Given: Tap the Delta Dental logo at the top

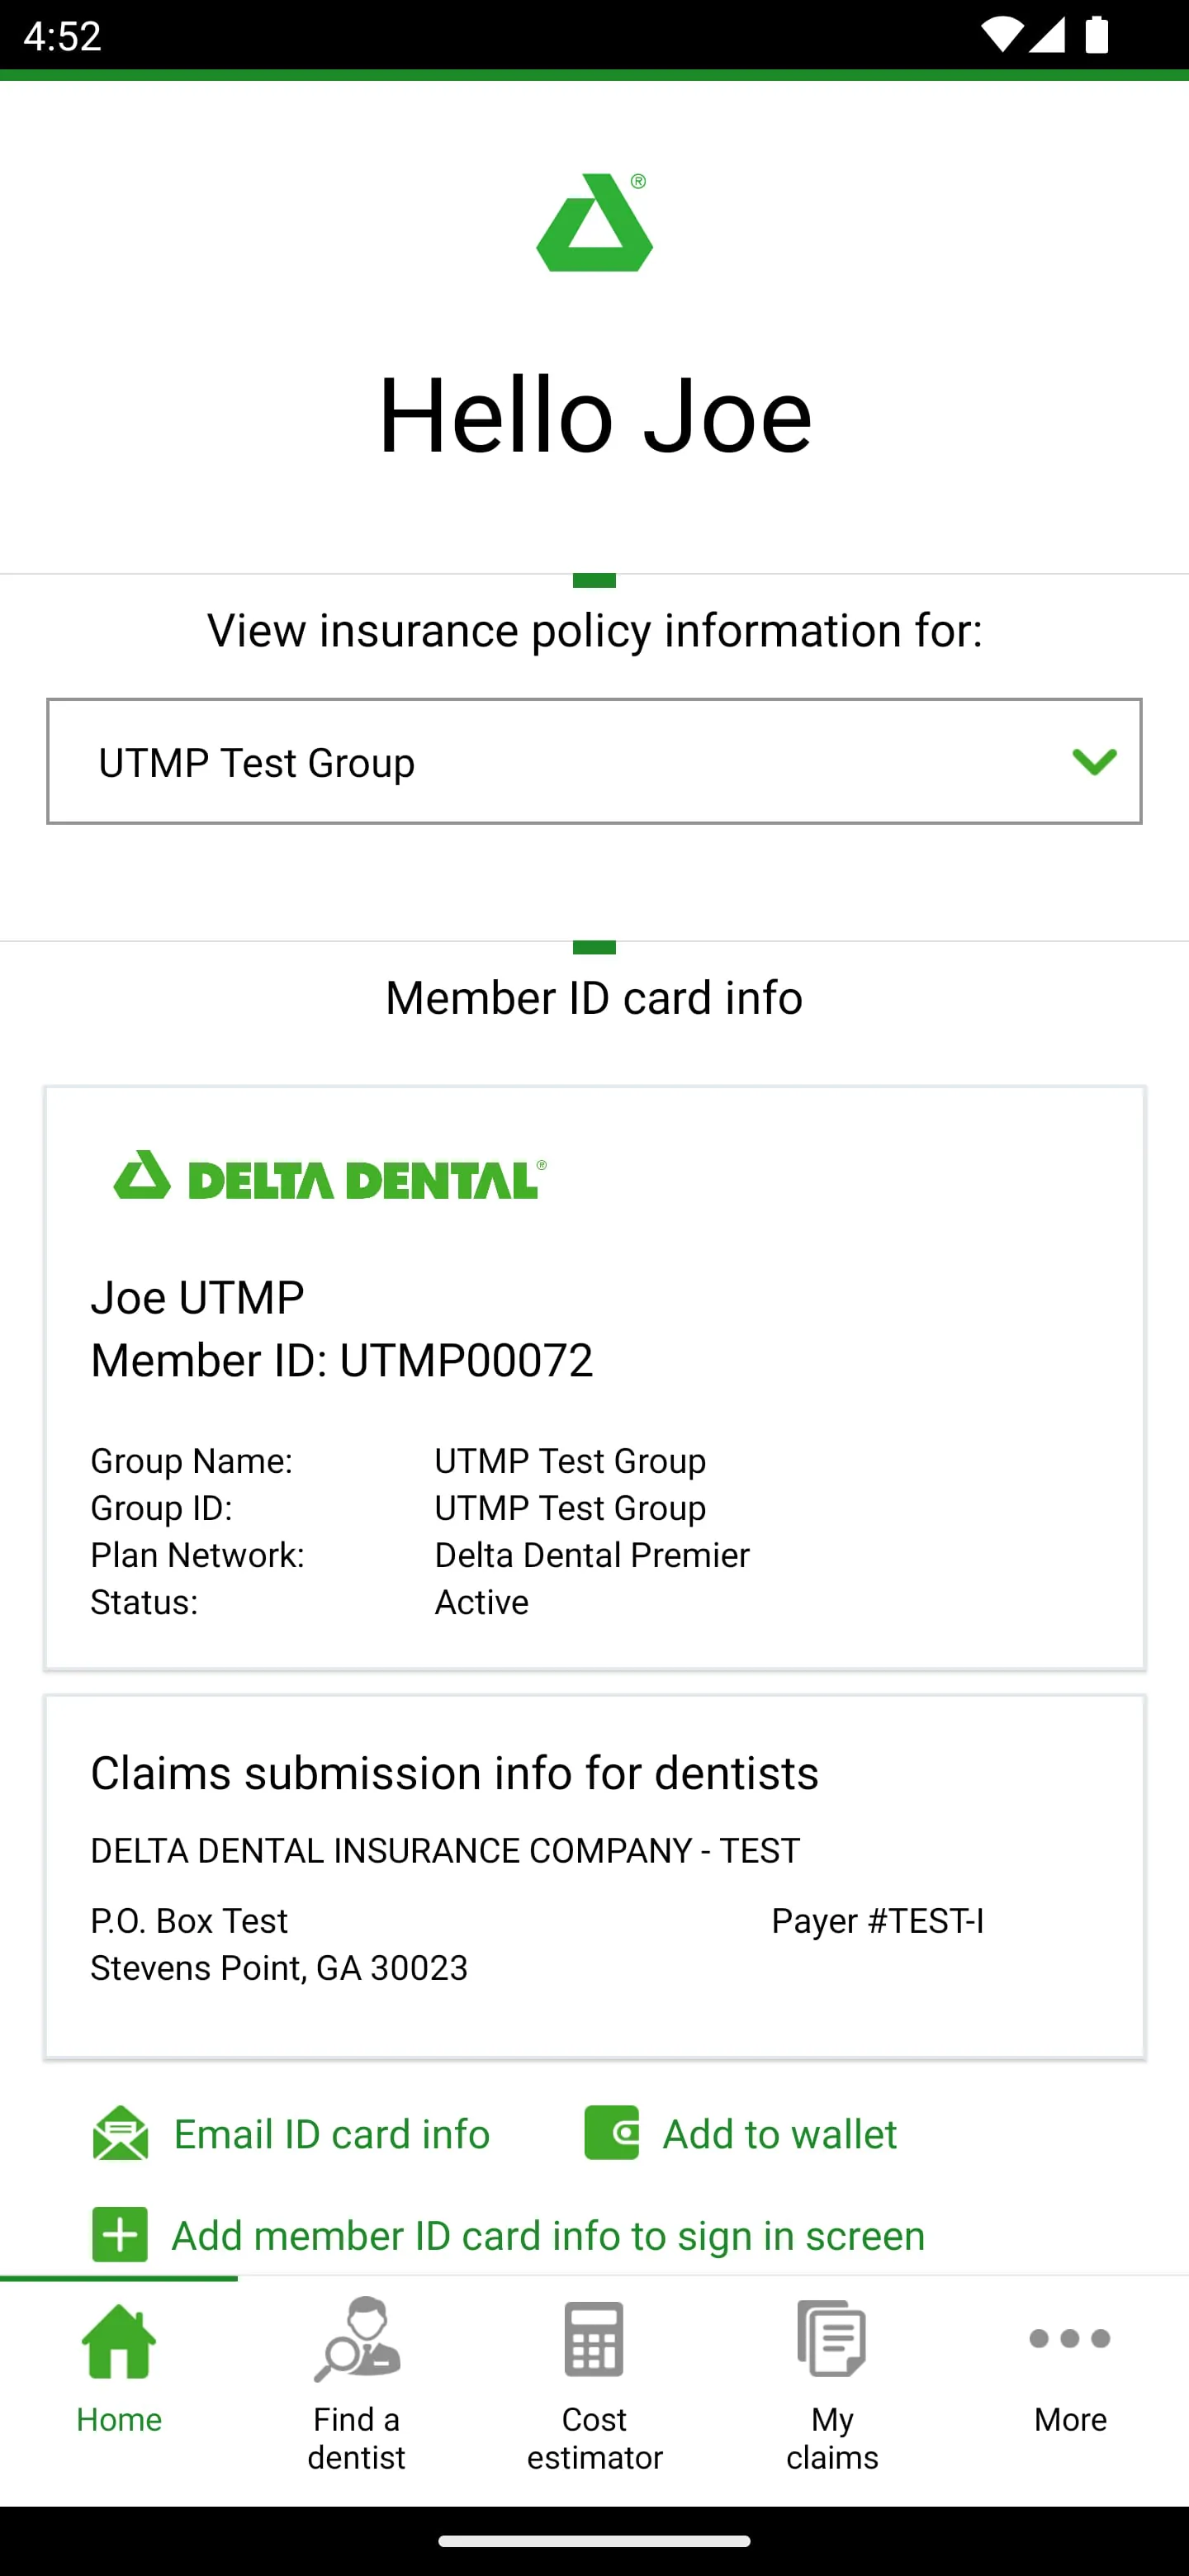Looking at the screenshot, I should pyautogui.click(x=594, y=223).
